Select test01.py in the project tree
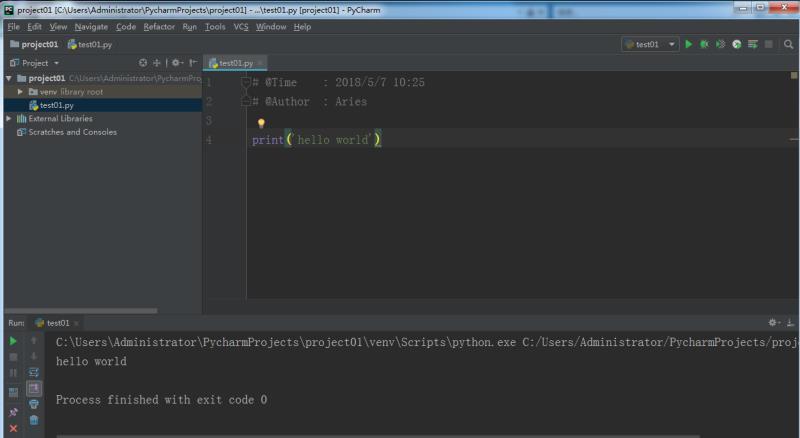The image size is (800, 438). click(57, 105)
